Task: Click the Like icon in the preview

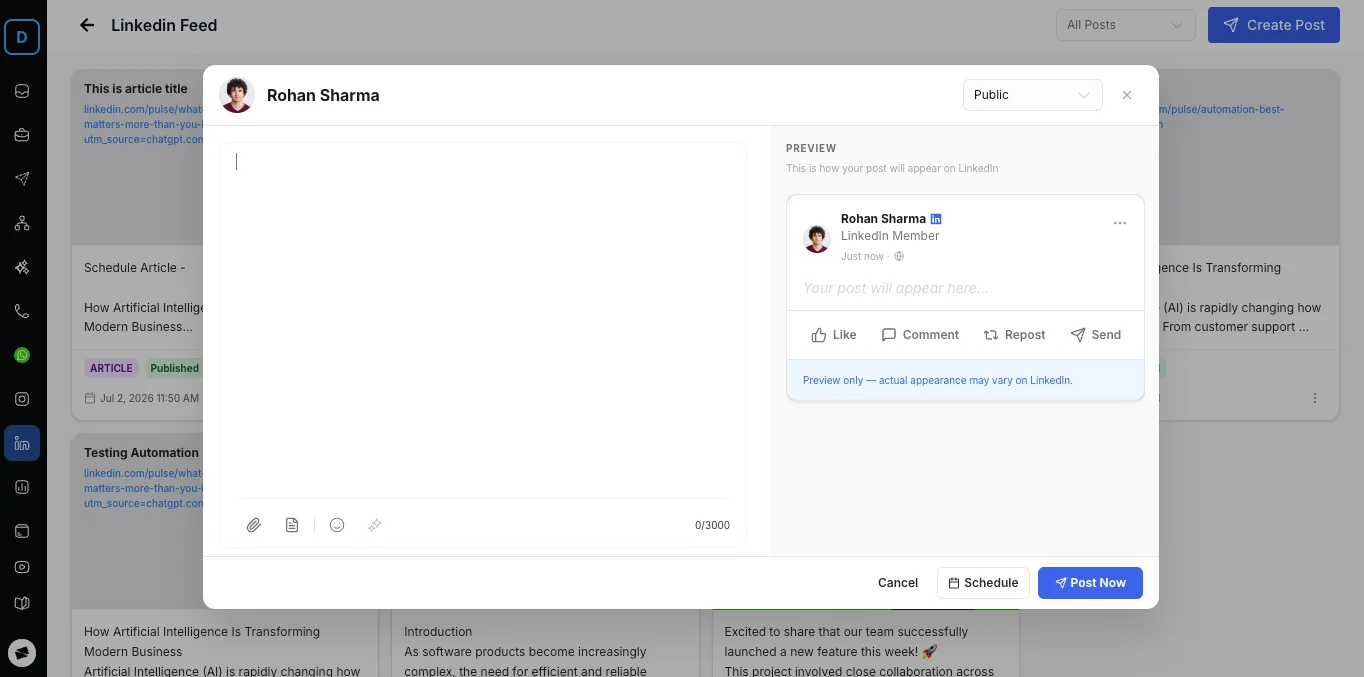Action: pos(819,335)
